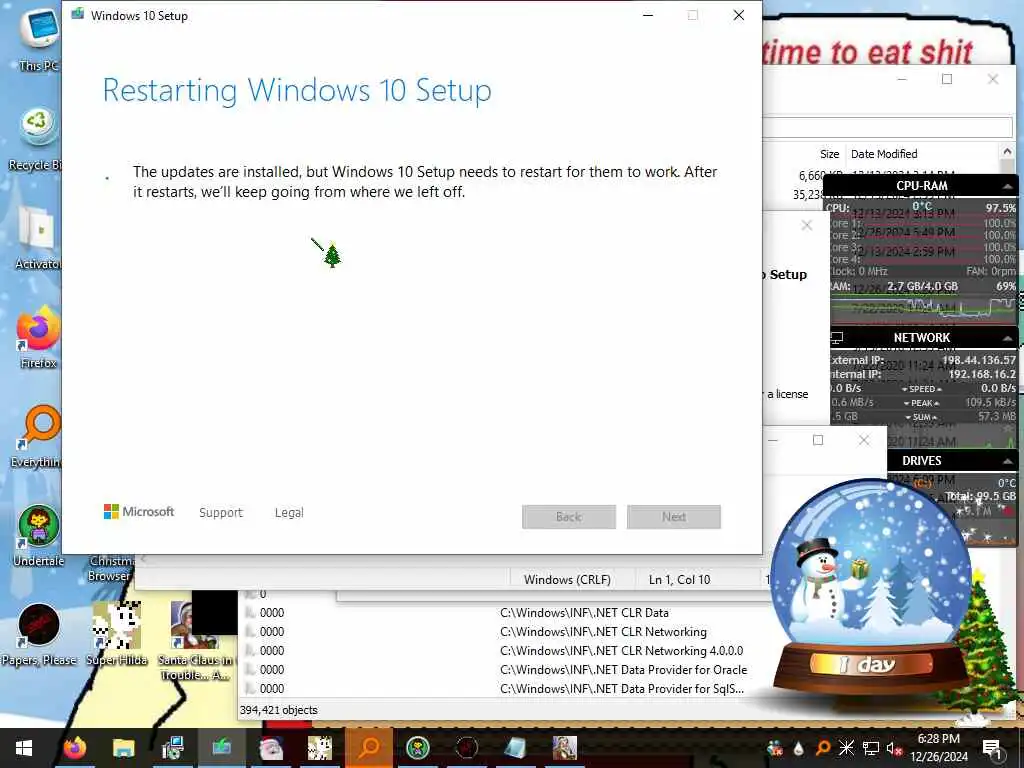This screenshot has width=1024, height=768.
Task: Click the water drop tray icon
Action: pyautogui.click(x=798, y=748)
